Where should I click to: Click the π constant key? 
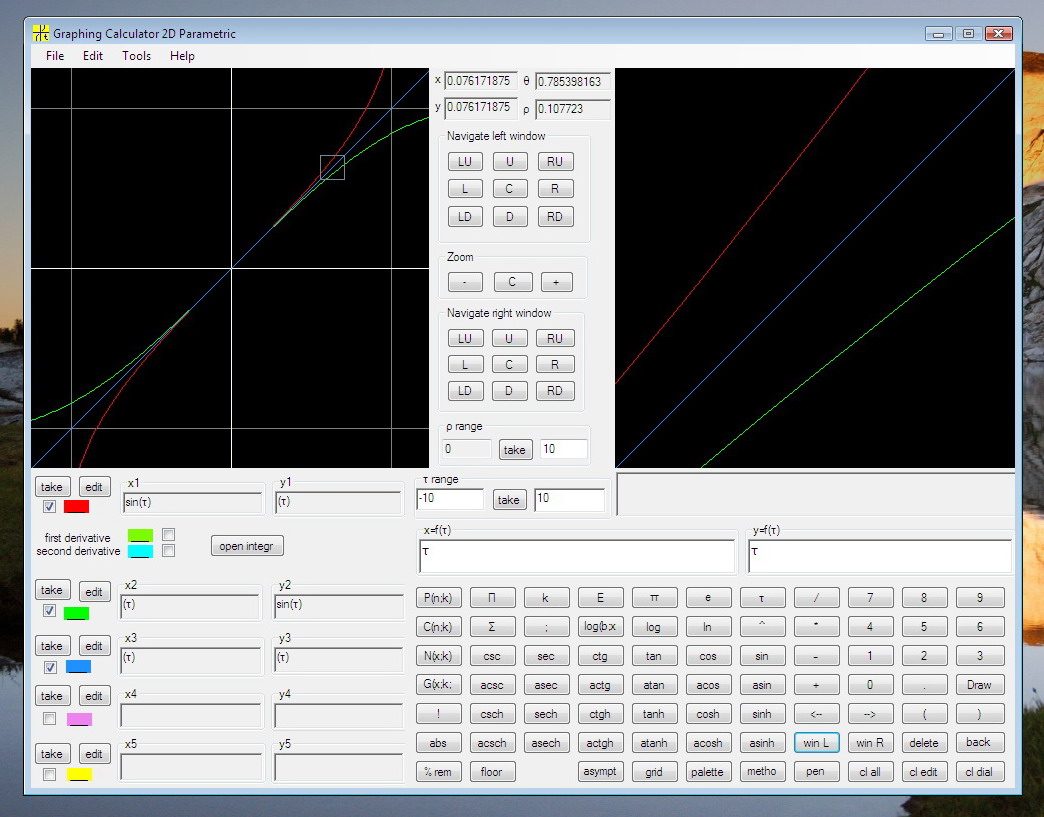click(654, 598)
